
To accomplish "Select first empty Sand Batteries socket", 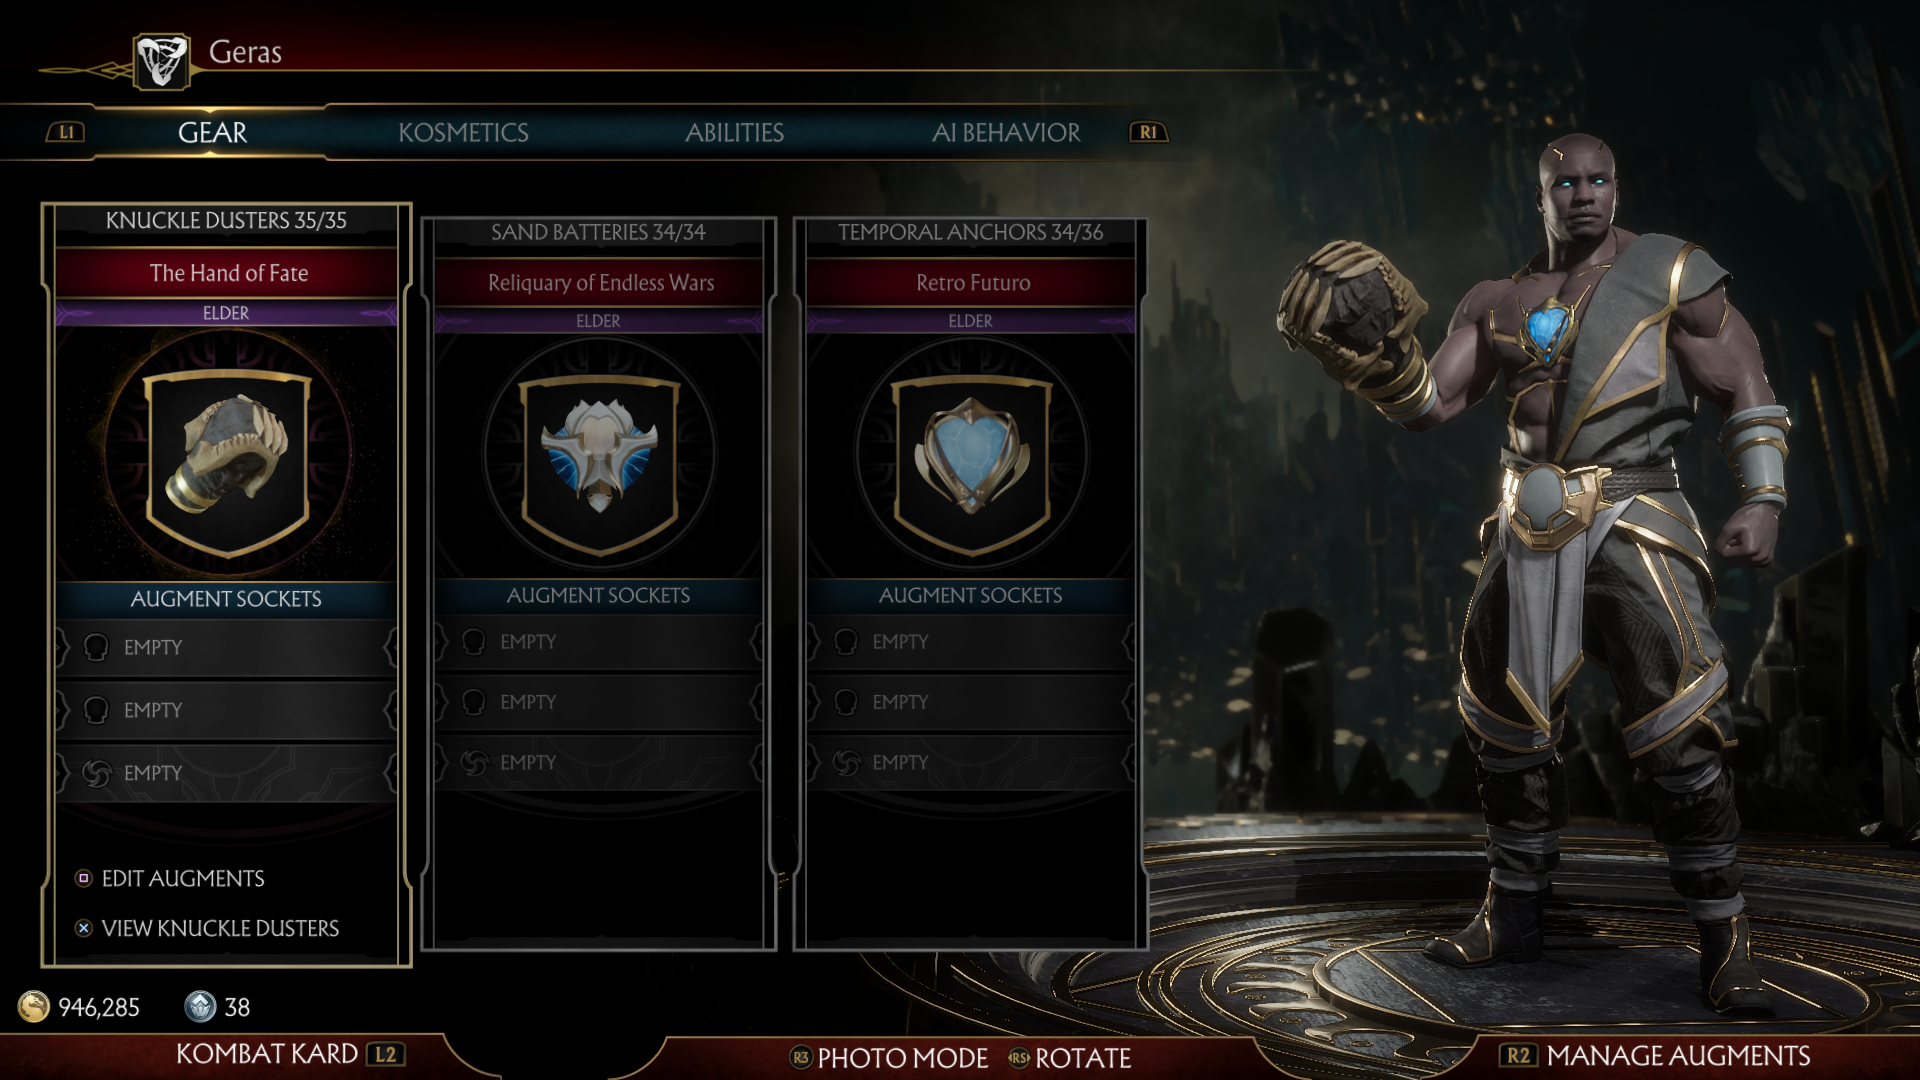I will (x=599, y=642).
